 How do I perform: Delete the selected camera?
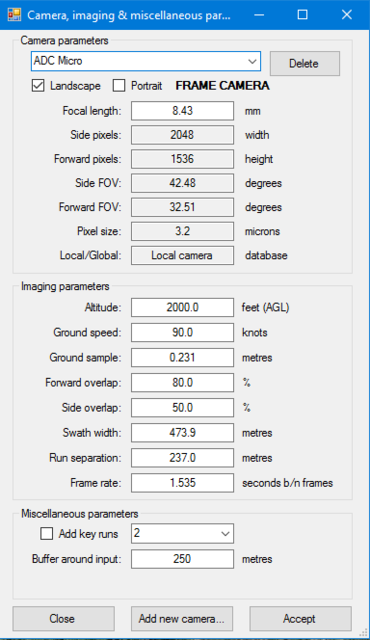click(x=305, y=63)
